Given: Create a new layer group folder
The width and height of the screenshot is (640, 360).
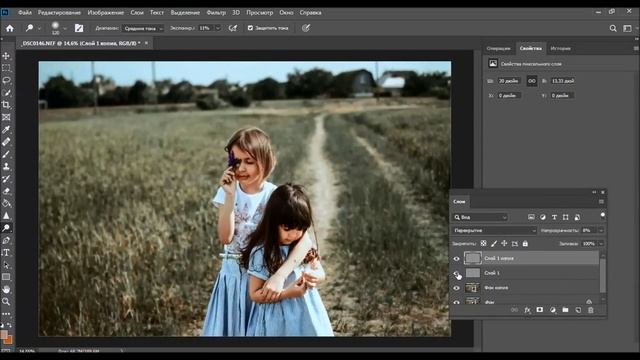Looking at the screenshot, I should [565, 310].
